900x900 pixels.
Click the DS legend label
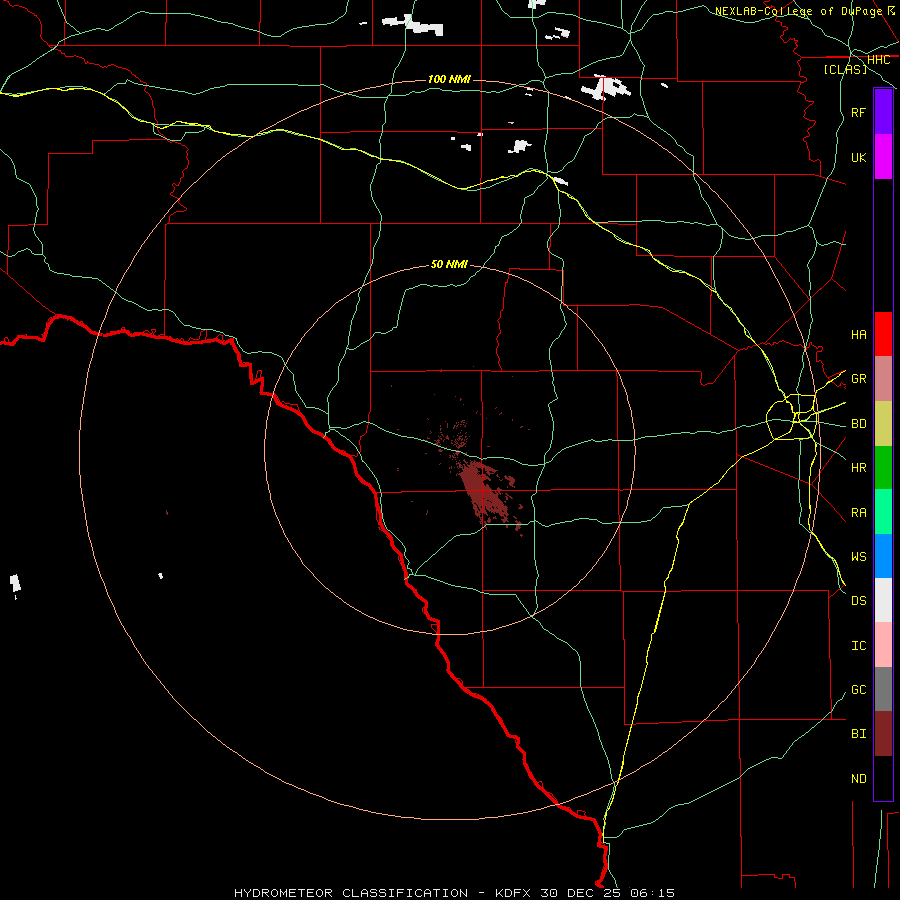pos(859,600)
